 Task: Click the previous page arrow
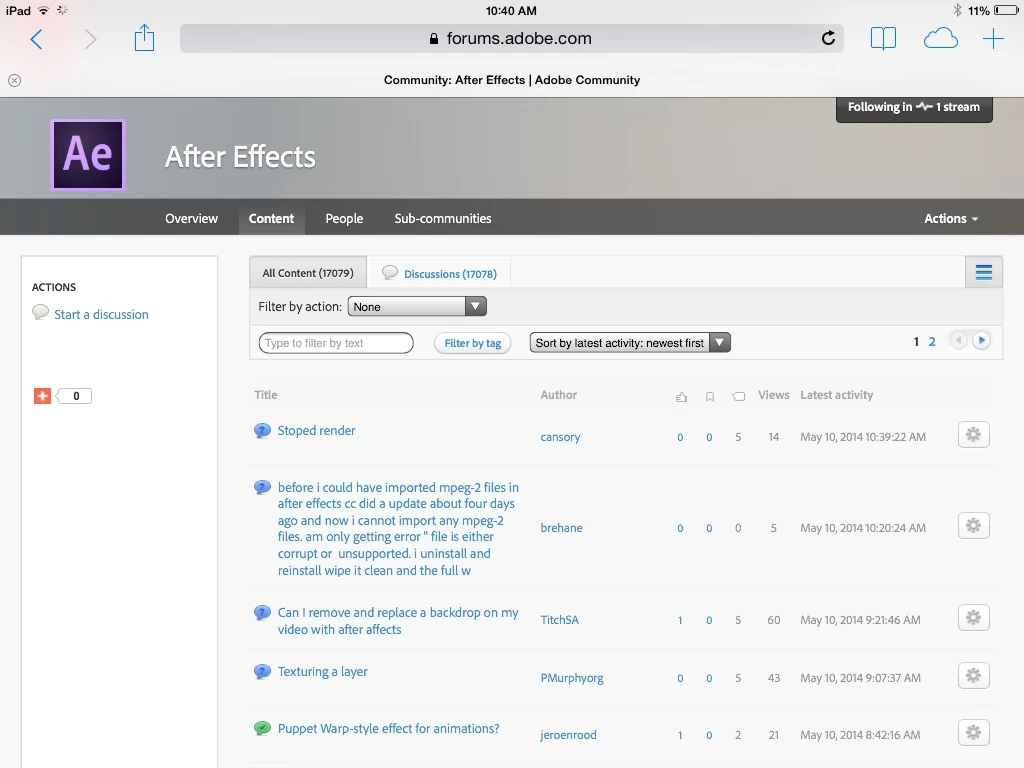click(958, 341)
